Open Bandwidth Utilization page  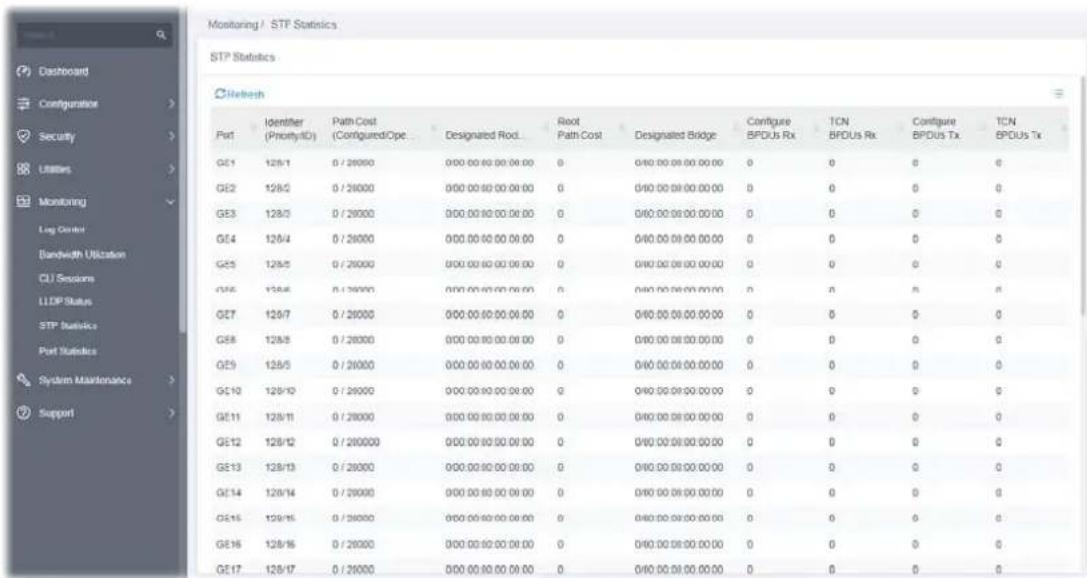click(82, 254)
